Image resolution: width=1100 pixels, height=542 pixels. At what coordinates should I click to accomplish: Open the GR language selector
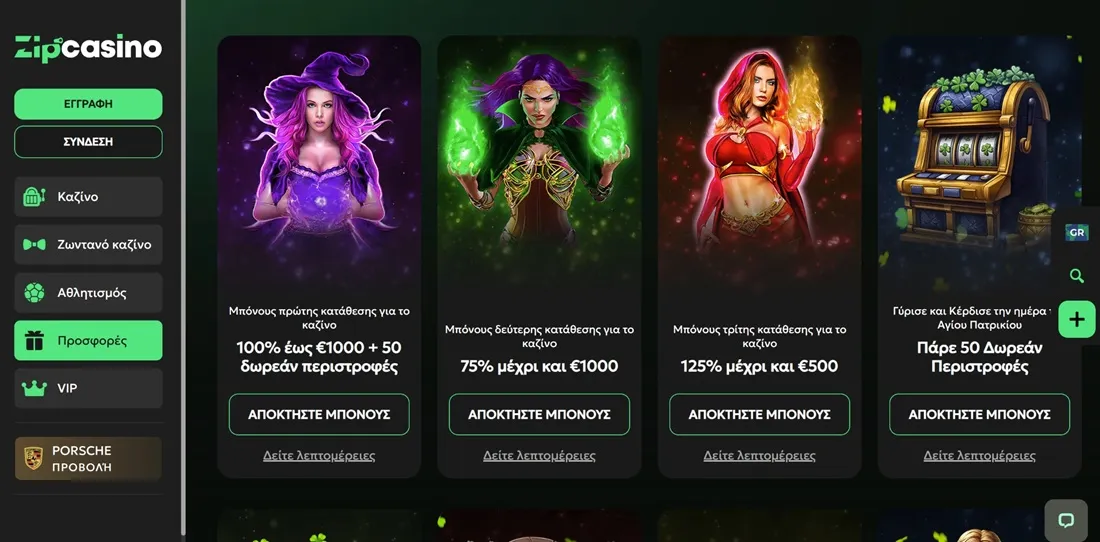(x=1076, y=233)
